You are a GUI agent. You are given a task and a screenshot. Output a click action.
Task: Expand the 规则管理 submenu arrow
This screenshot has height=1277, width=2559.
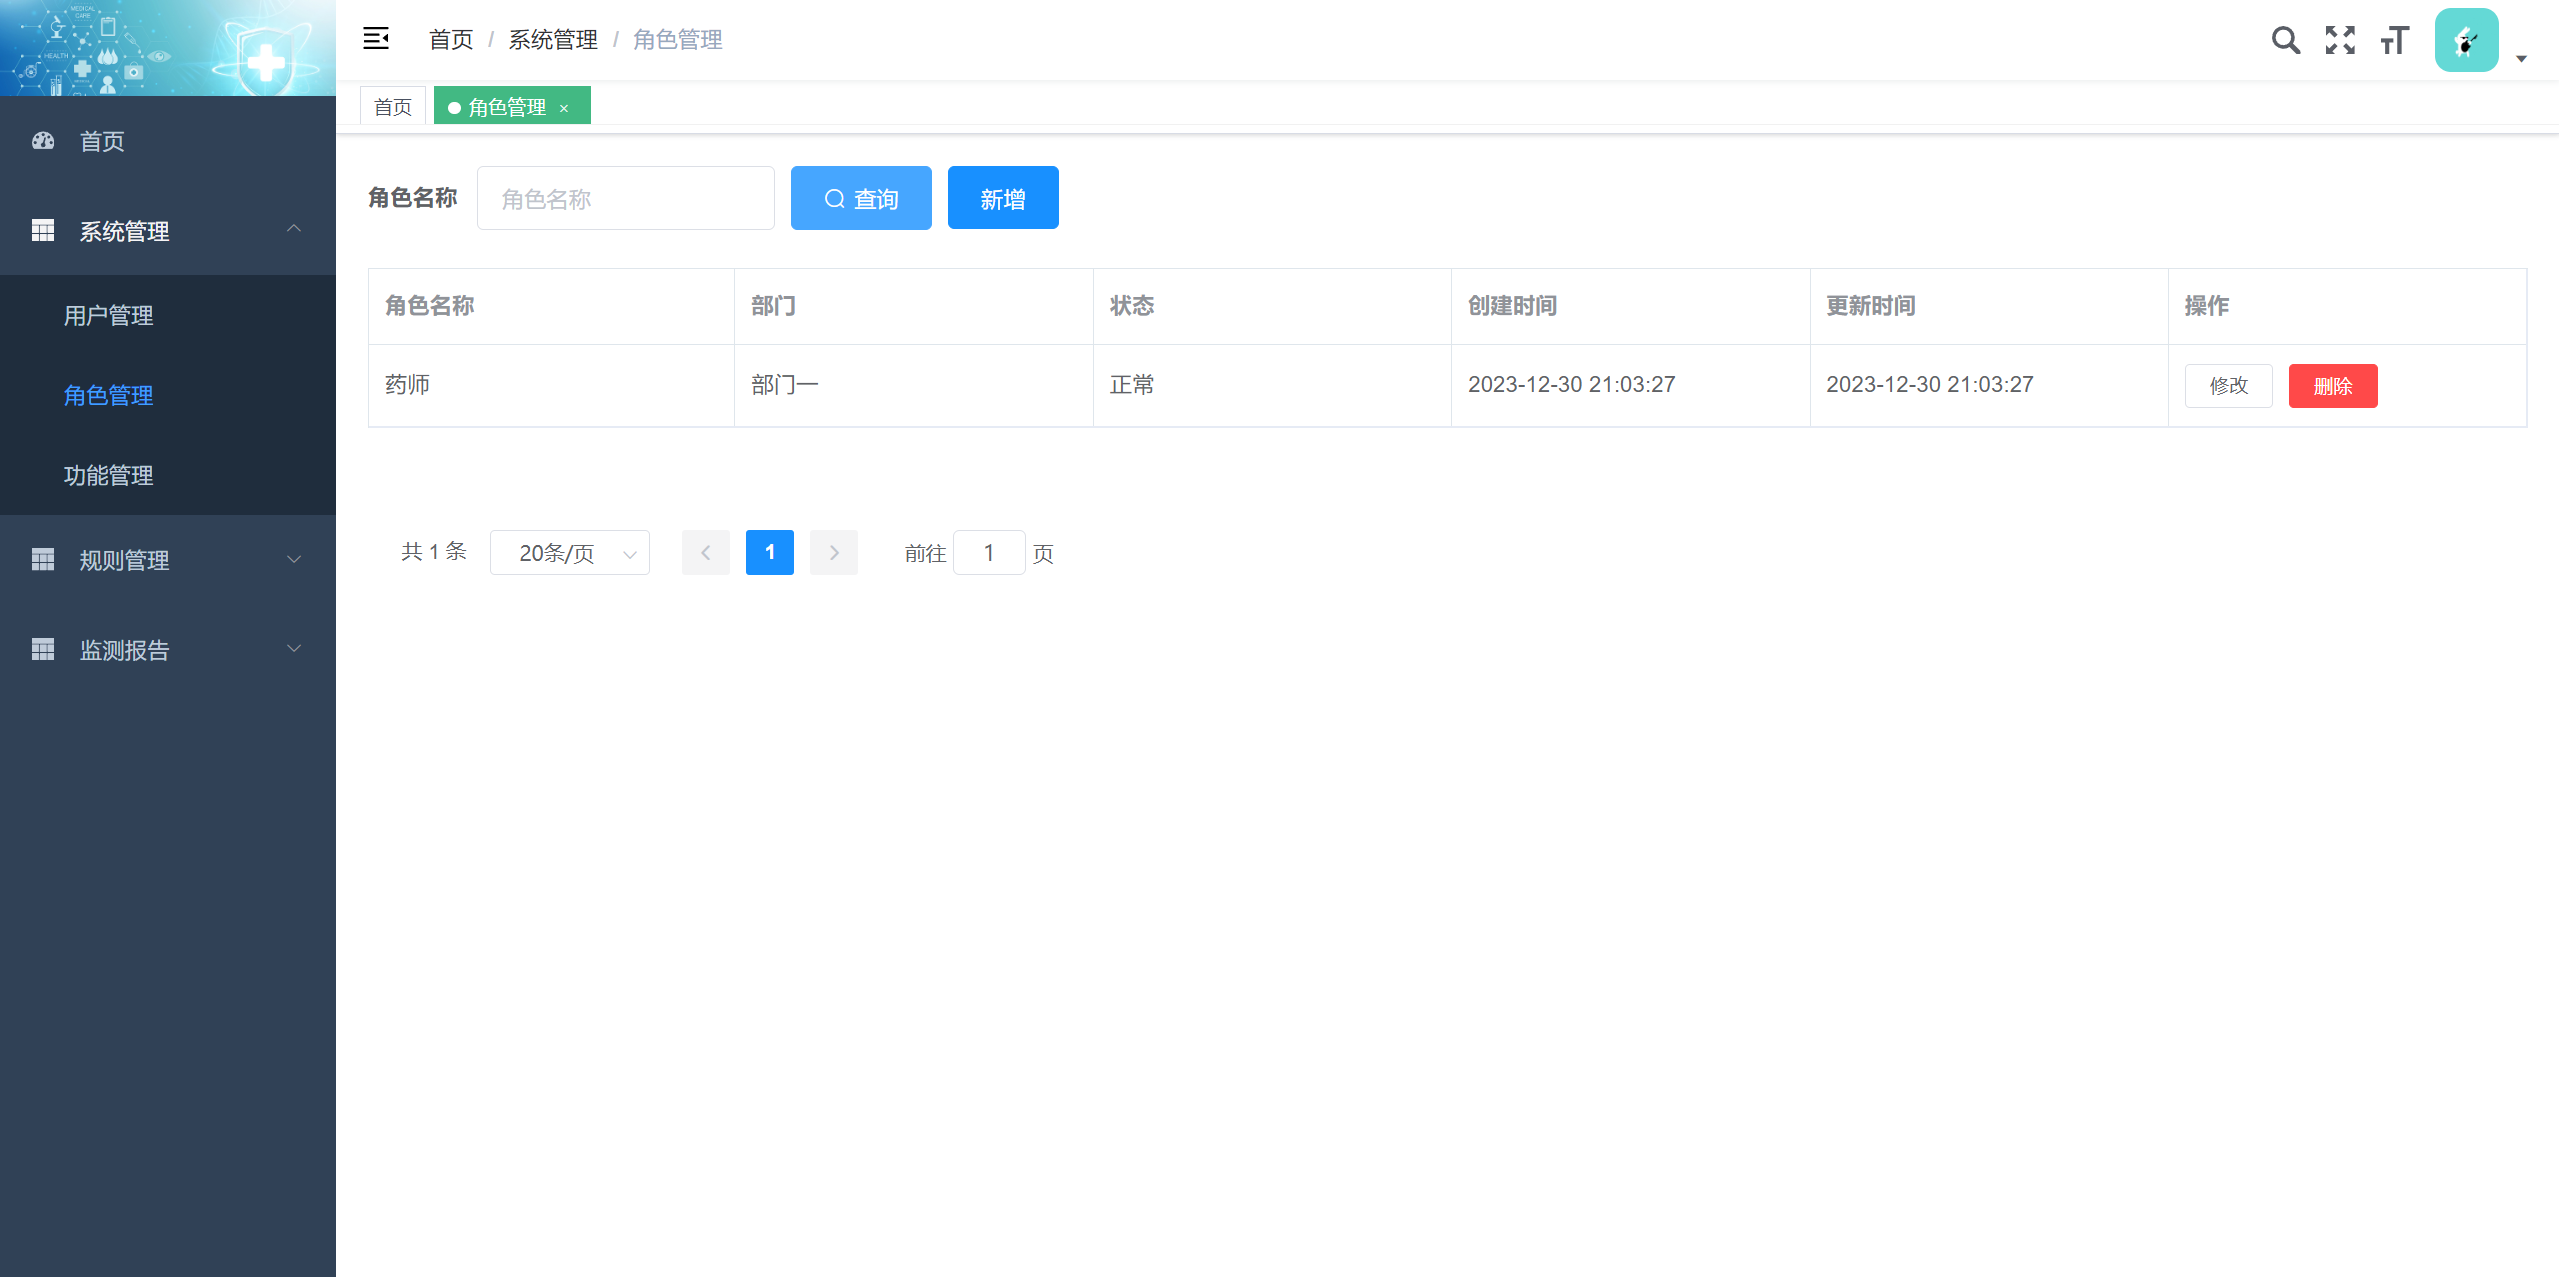point(294,560)
